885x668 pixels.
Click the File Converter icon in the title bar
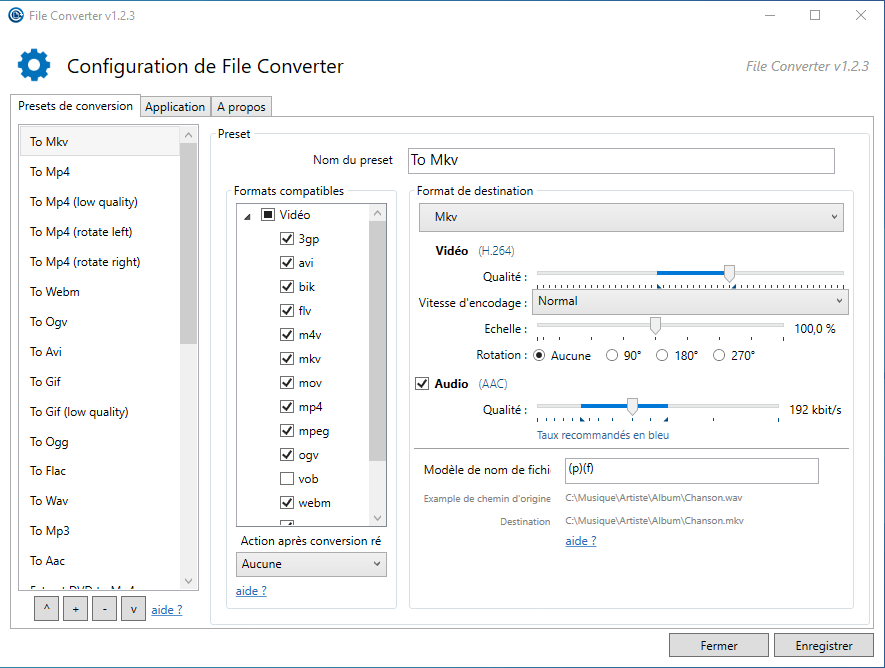pyautogui.click(x=16, y=15)
